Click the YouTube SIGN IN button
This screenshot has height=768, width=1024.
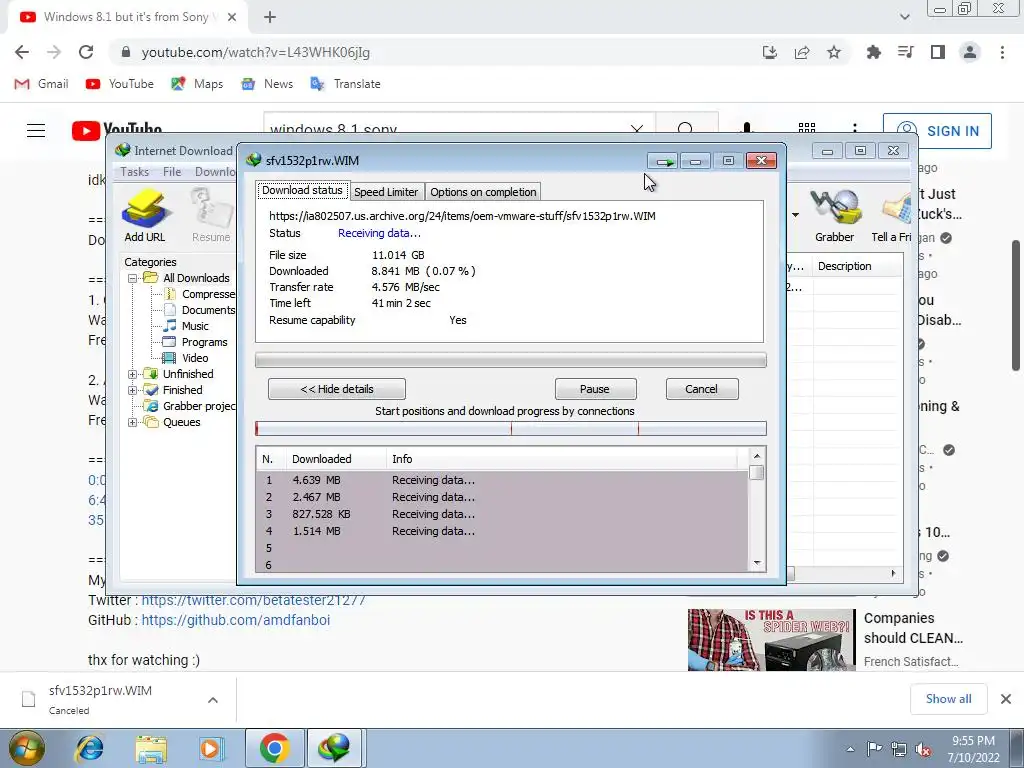937,131
